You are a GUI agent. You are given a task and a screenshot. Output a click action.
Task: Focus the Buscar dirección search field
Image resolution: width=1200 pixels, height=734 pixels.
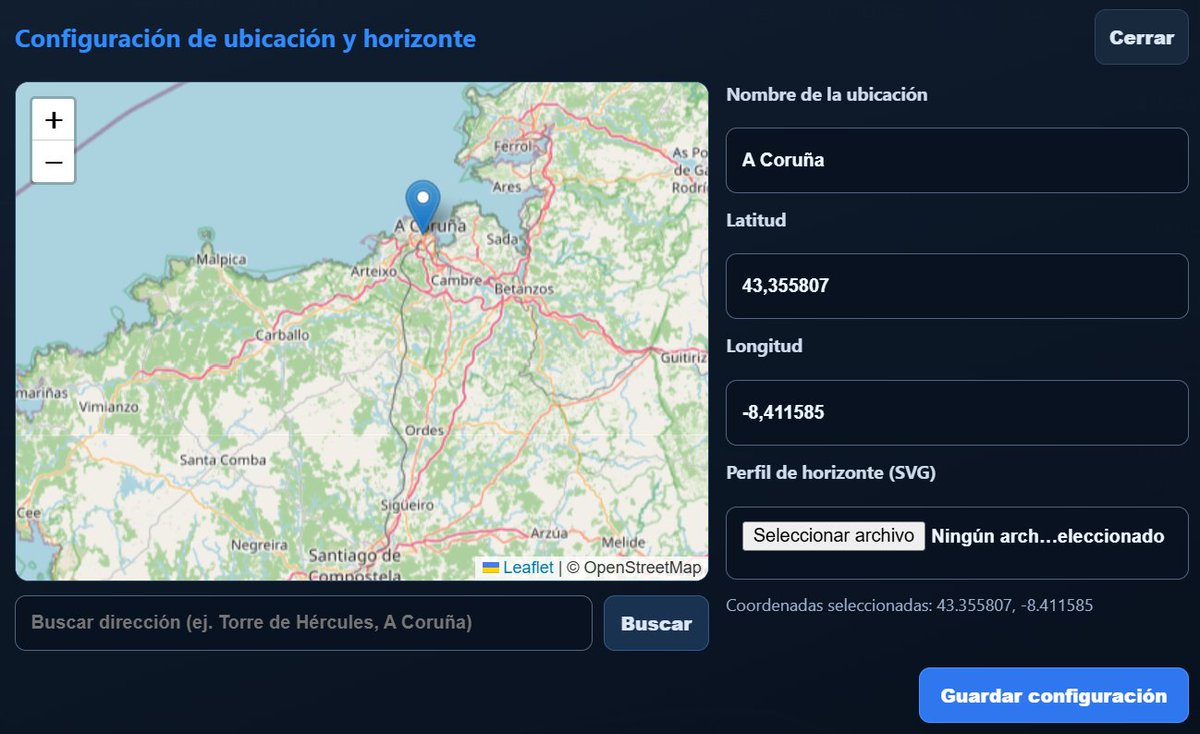pos(304,623)
